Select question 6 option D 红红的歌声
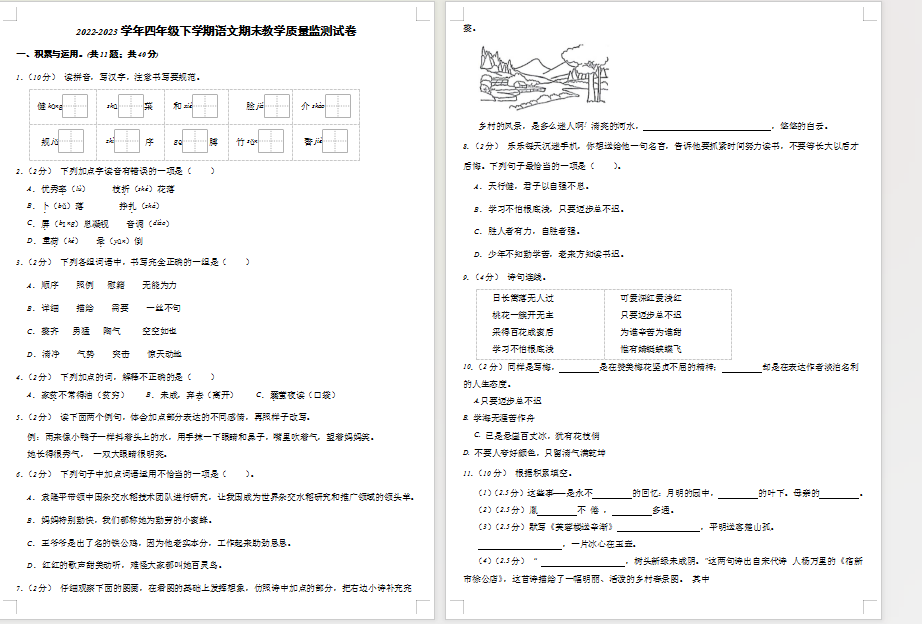This screenshot has width=922, height=624. pos(125,565)
